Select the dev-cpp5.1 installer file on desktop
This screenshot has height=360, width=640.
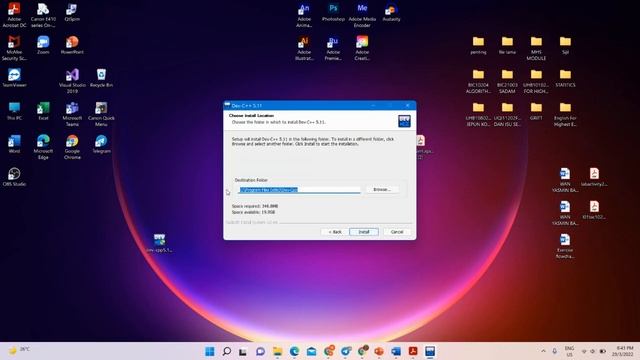[159, 243]
